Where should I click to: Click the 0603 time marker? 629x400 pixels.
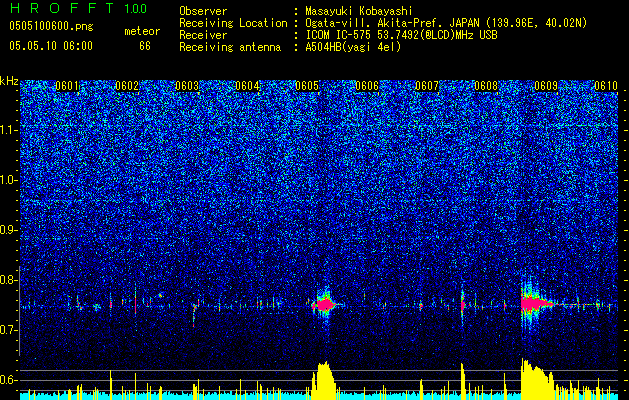187,86
